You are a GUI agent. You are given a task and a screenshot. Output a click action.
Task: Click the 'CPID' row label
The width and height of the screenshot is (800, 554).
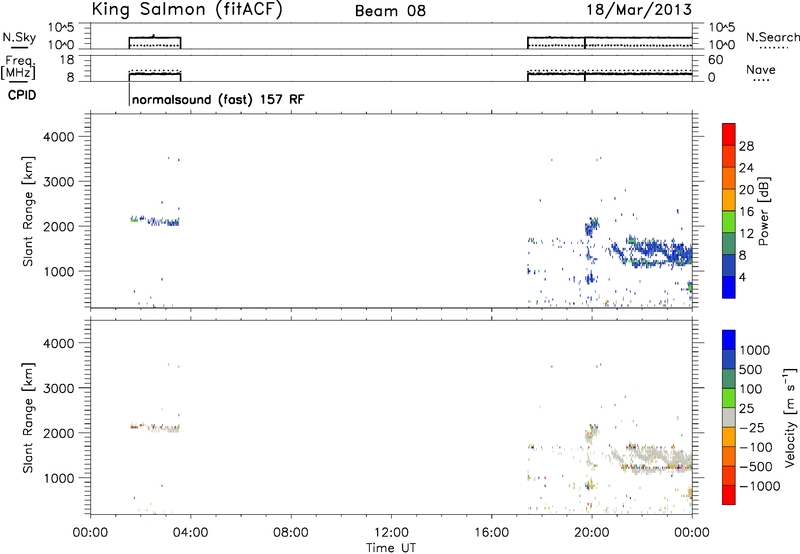(22, 95)
